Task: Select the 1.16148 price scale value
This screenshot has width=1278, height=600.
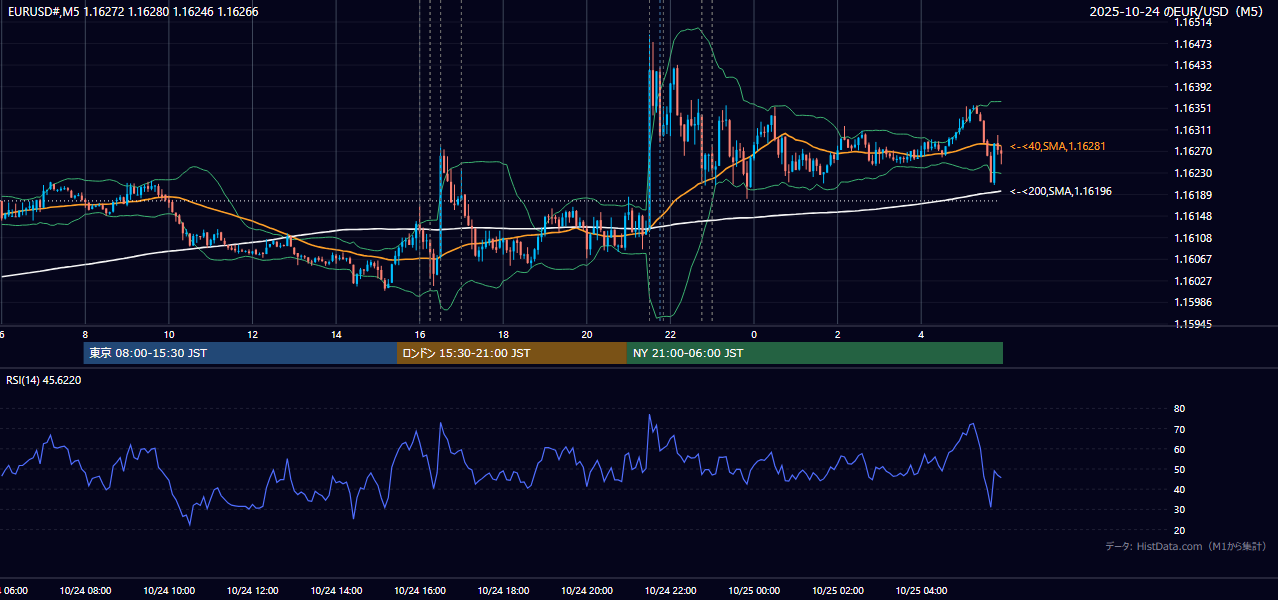Action: (x=1192, y=216)
